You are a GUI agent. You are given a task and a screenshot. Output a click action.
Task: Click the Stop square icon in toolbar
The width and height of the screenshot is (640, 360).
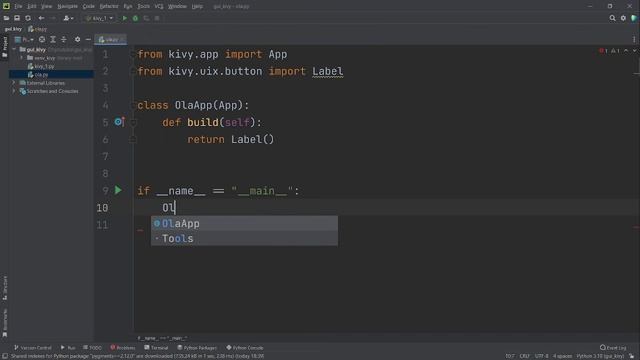point(157,18)
